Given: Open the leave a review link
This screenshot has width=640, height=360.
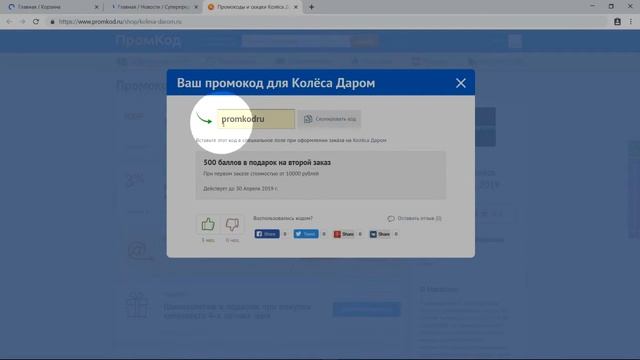Looking at the screenshot, I should (x=414, y=218).
